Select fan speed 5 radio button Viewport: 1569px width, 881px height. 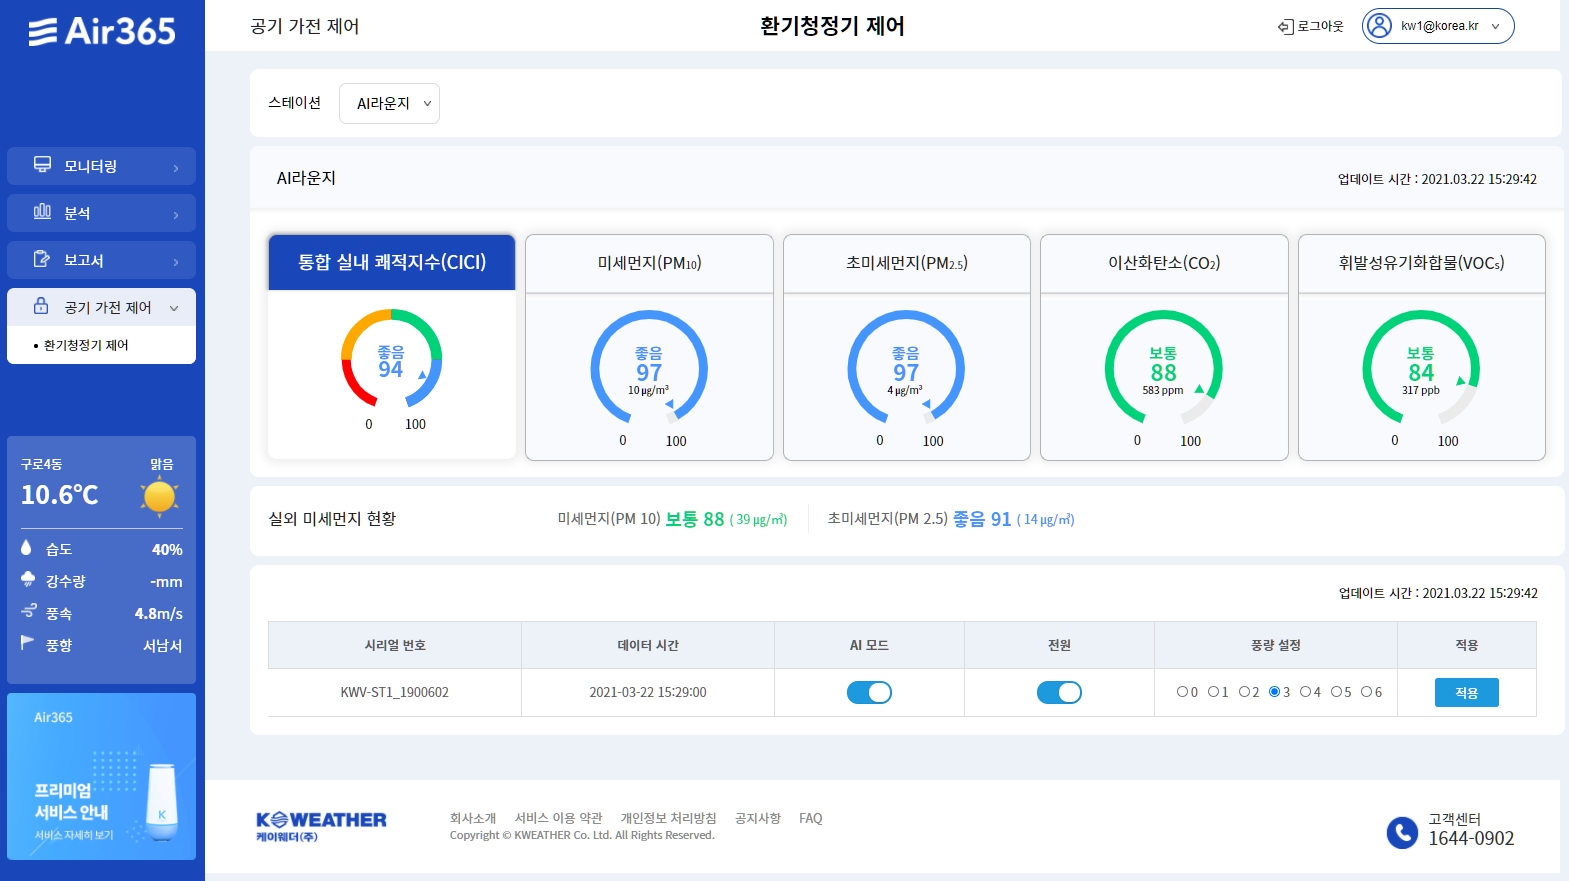(1335, 692)
